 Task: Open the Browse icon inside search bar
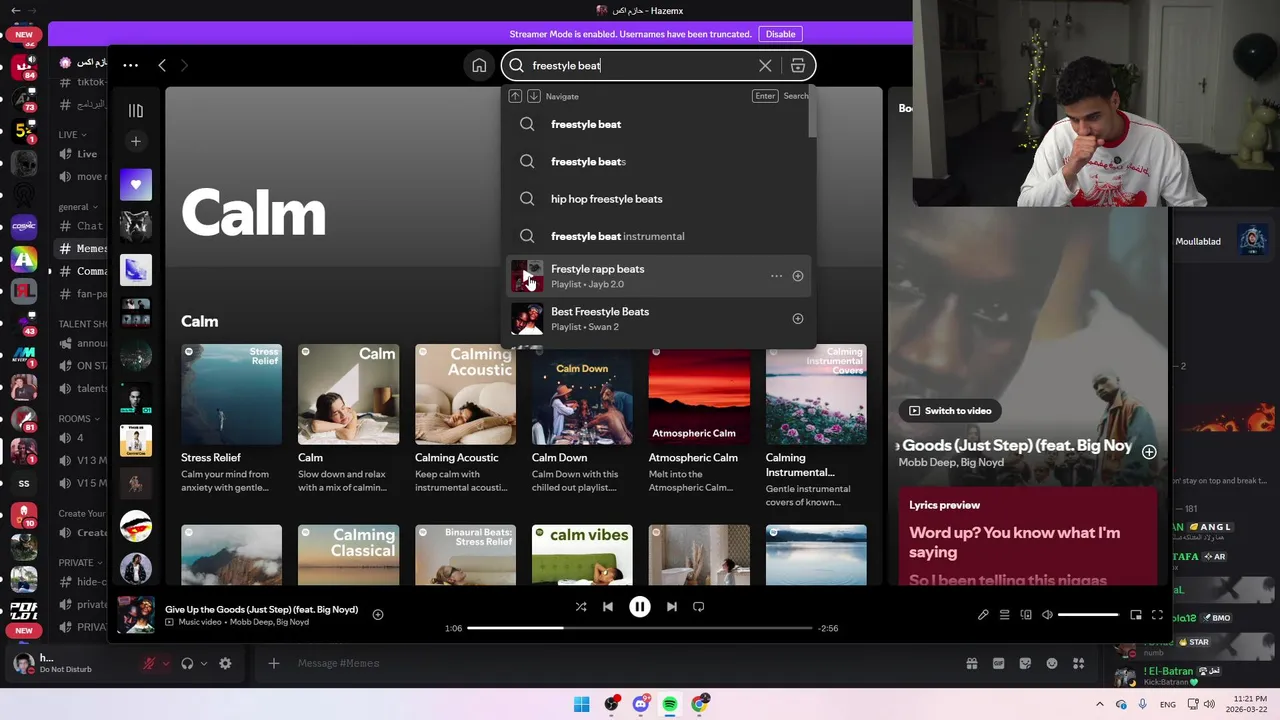(797, 66)
